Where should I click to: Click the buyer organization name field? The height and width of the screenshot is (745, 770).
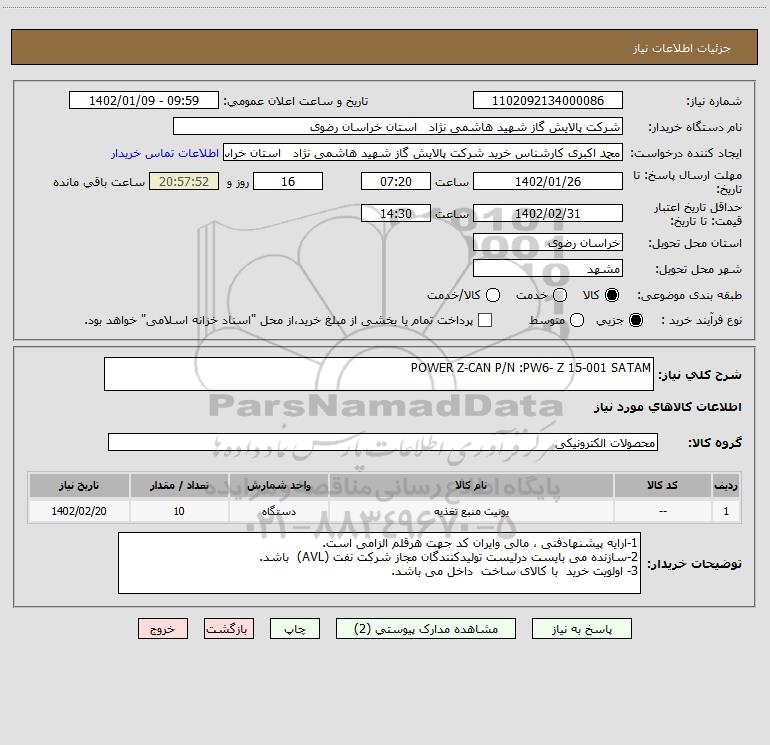click(398, 126)
